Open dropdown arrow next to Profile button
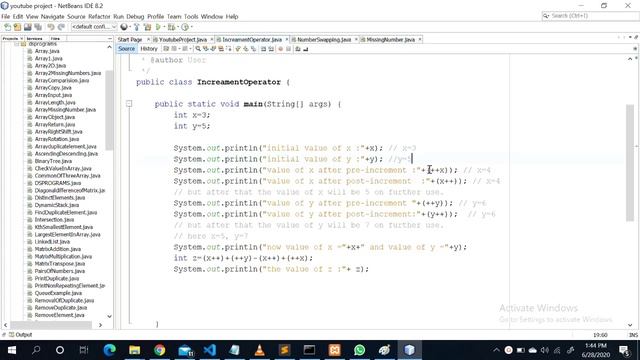The height and width of the screenshot is (360, 640). click(191, 27)
